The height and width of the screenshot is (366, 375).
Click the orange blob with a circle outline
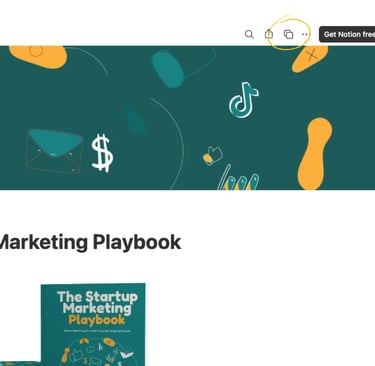tap(38, 56)
